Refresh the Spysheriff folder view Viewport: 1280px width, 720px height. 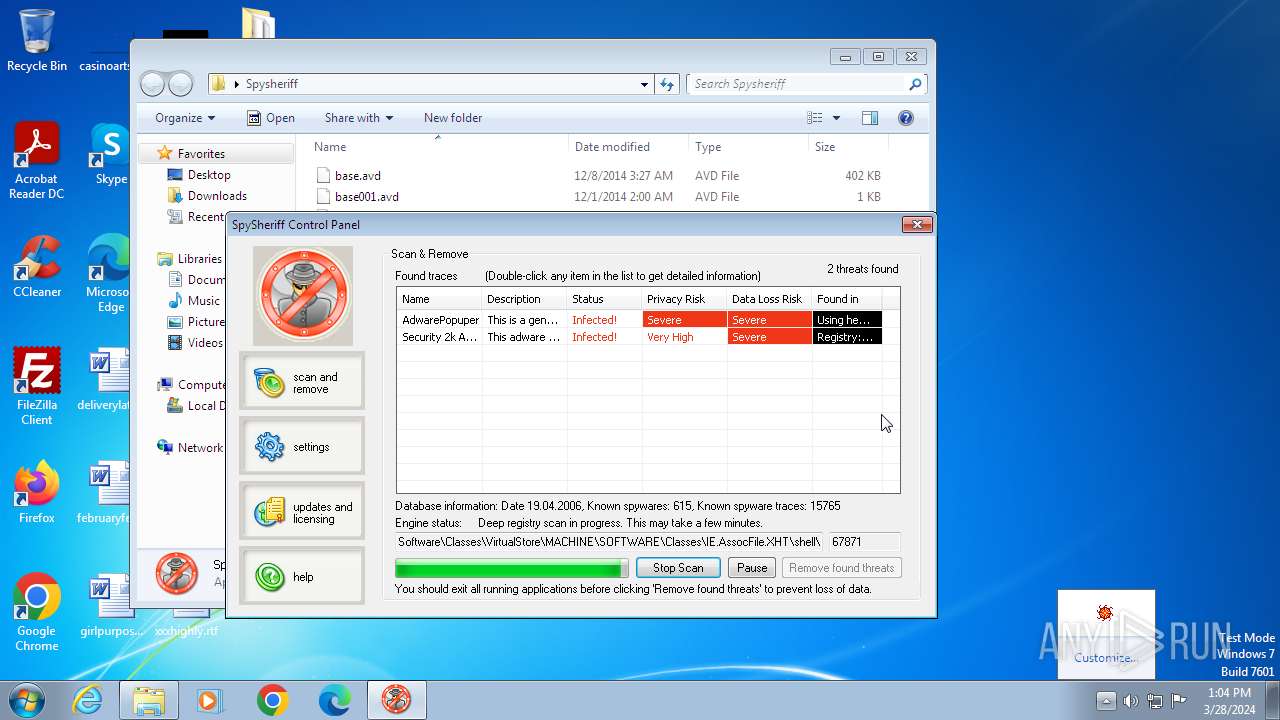[x=667, y=84]
